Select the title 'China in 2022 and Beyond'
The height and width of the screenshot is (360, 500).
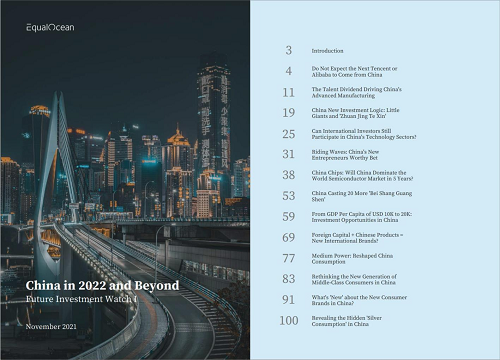[102, 286]
